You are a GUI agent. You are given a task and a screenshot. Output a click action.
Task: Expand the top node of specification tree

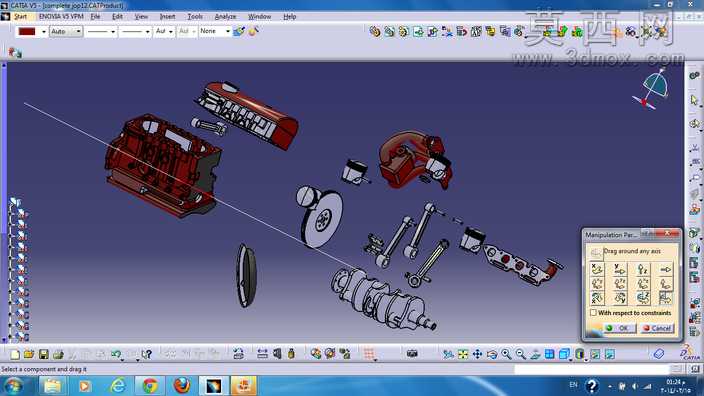click(15, 202)
